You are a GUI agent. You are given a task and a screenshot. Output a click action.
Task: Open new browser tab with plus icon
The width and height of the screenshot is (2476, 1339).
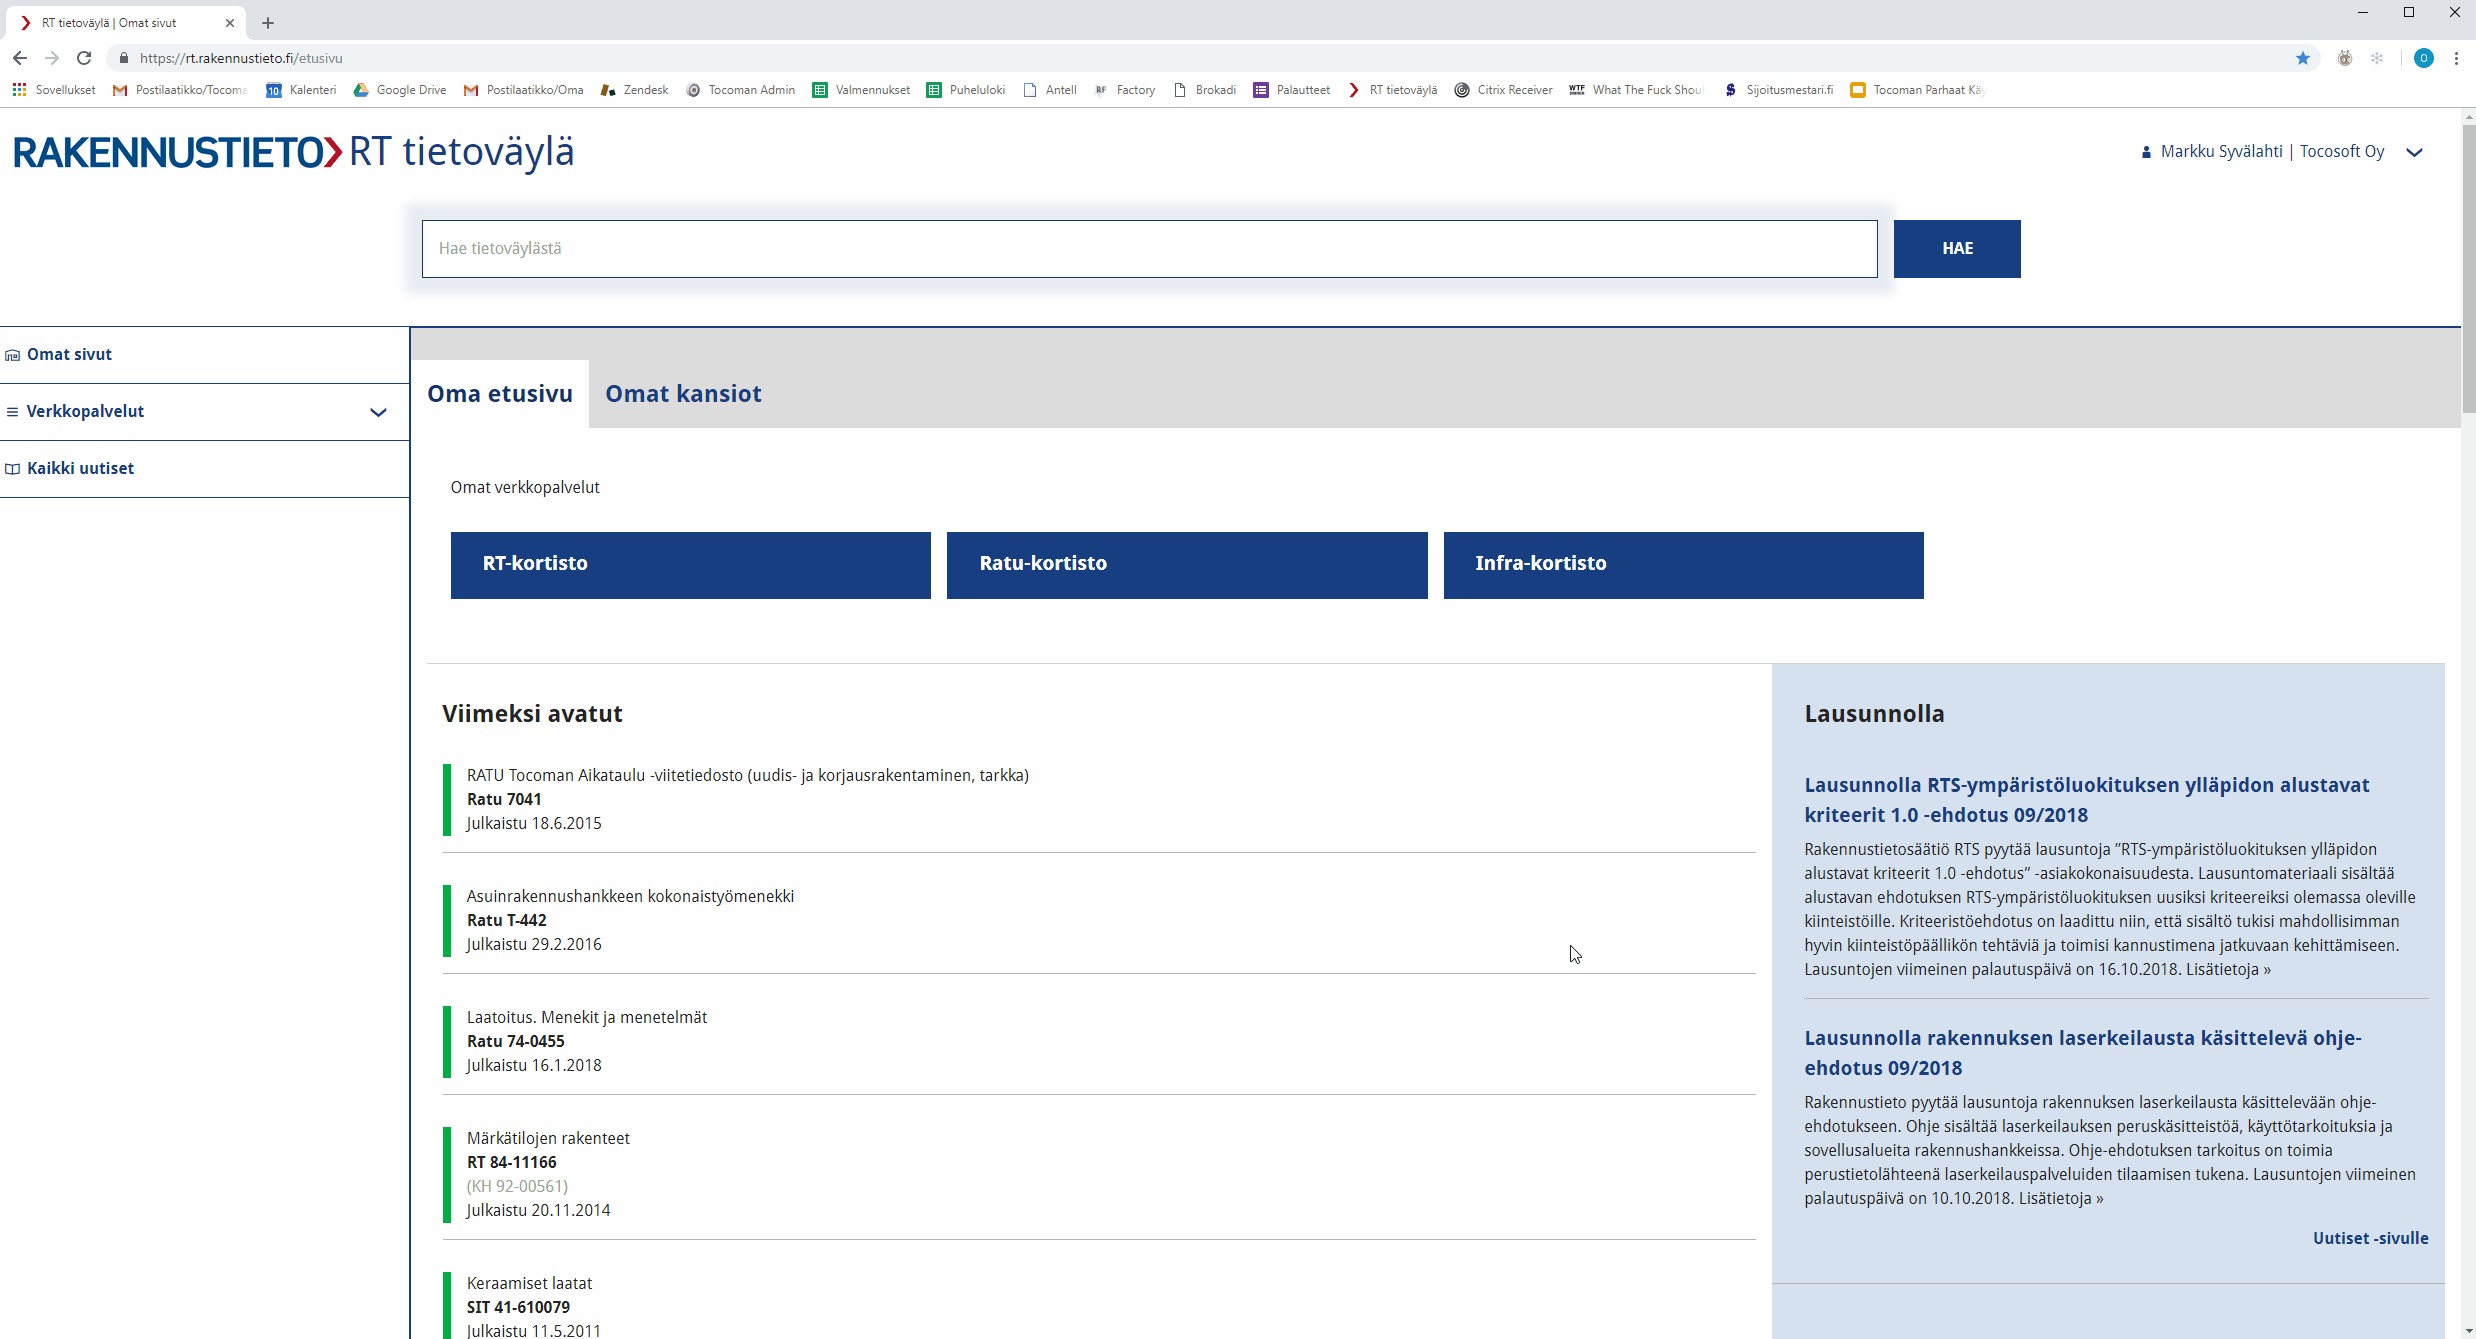[268, 23]
